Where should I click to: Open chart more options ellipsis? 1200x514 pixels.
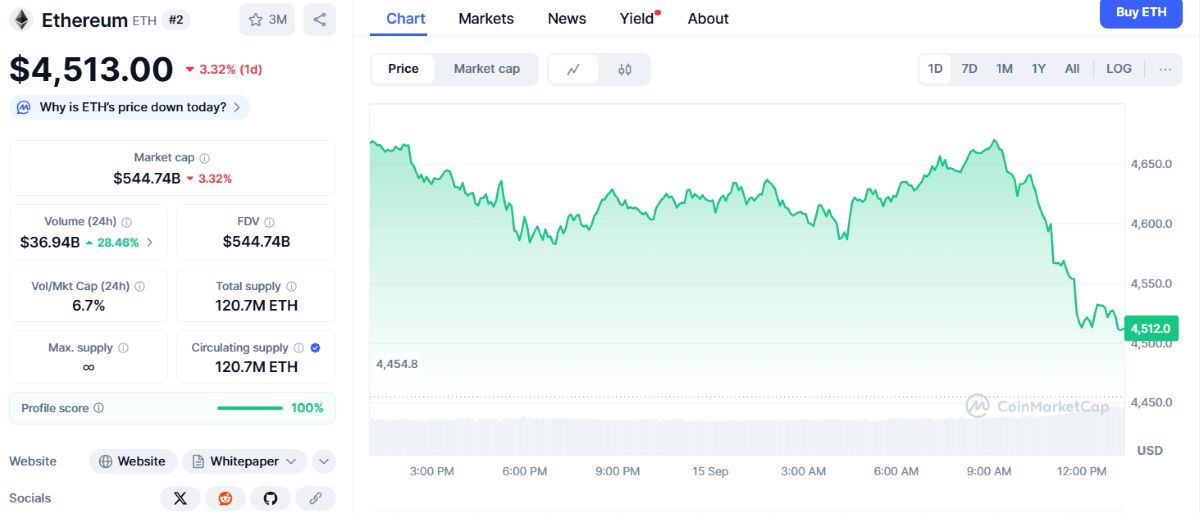1165,69
